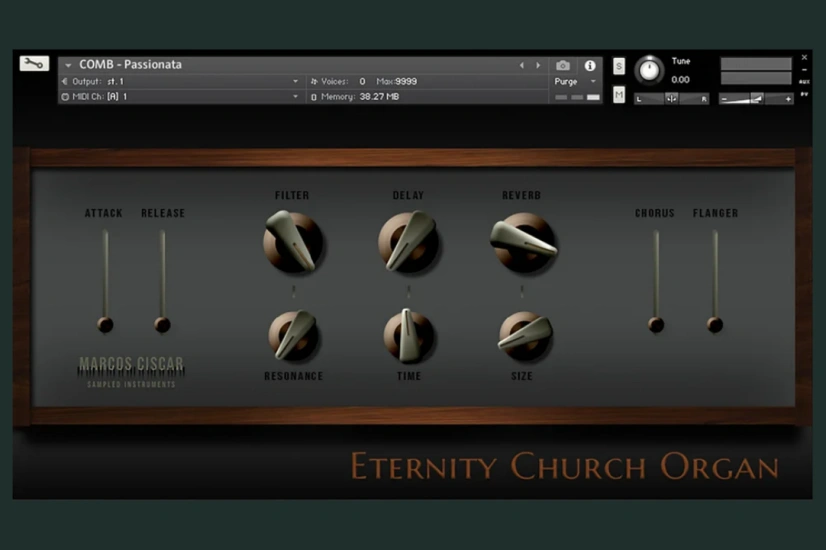The height and width of the screenshot is (550, 826).
Task: Click the Tune value 0.00
Action: [680, 80]
